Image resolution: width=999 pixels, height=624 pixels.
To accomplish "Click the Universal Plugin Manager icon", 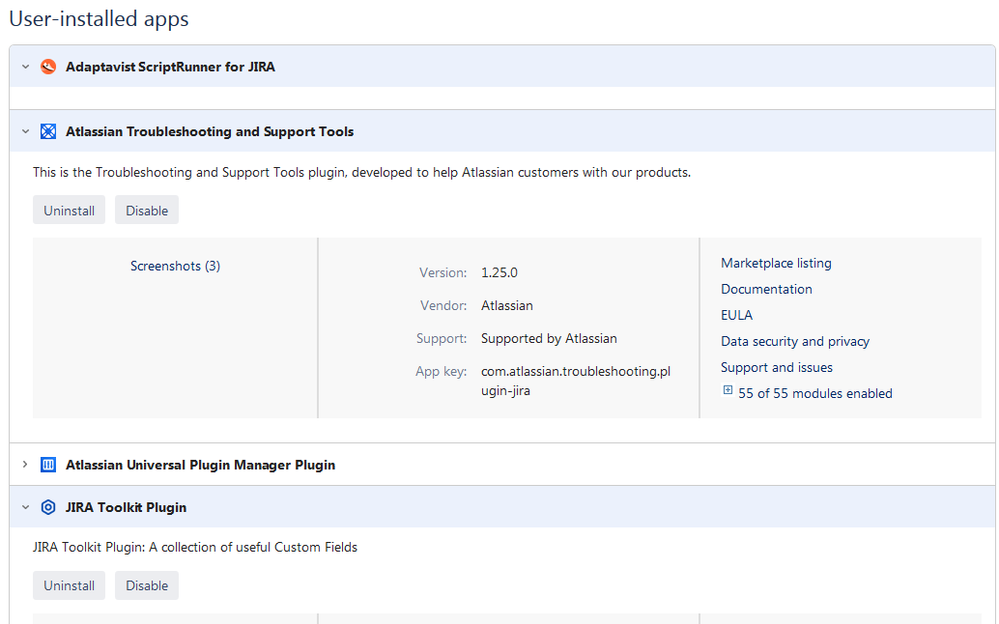I will tap(48, 465).
